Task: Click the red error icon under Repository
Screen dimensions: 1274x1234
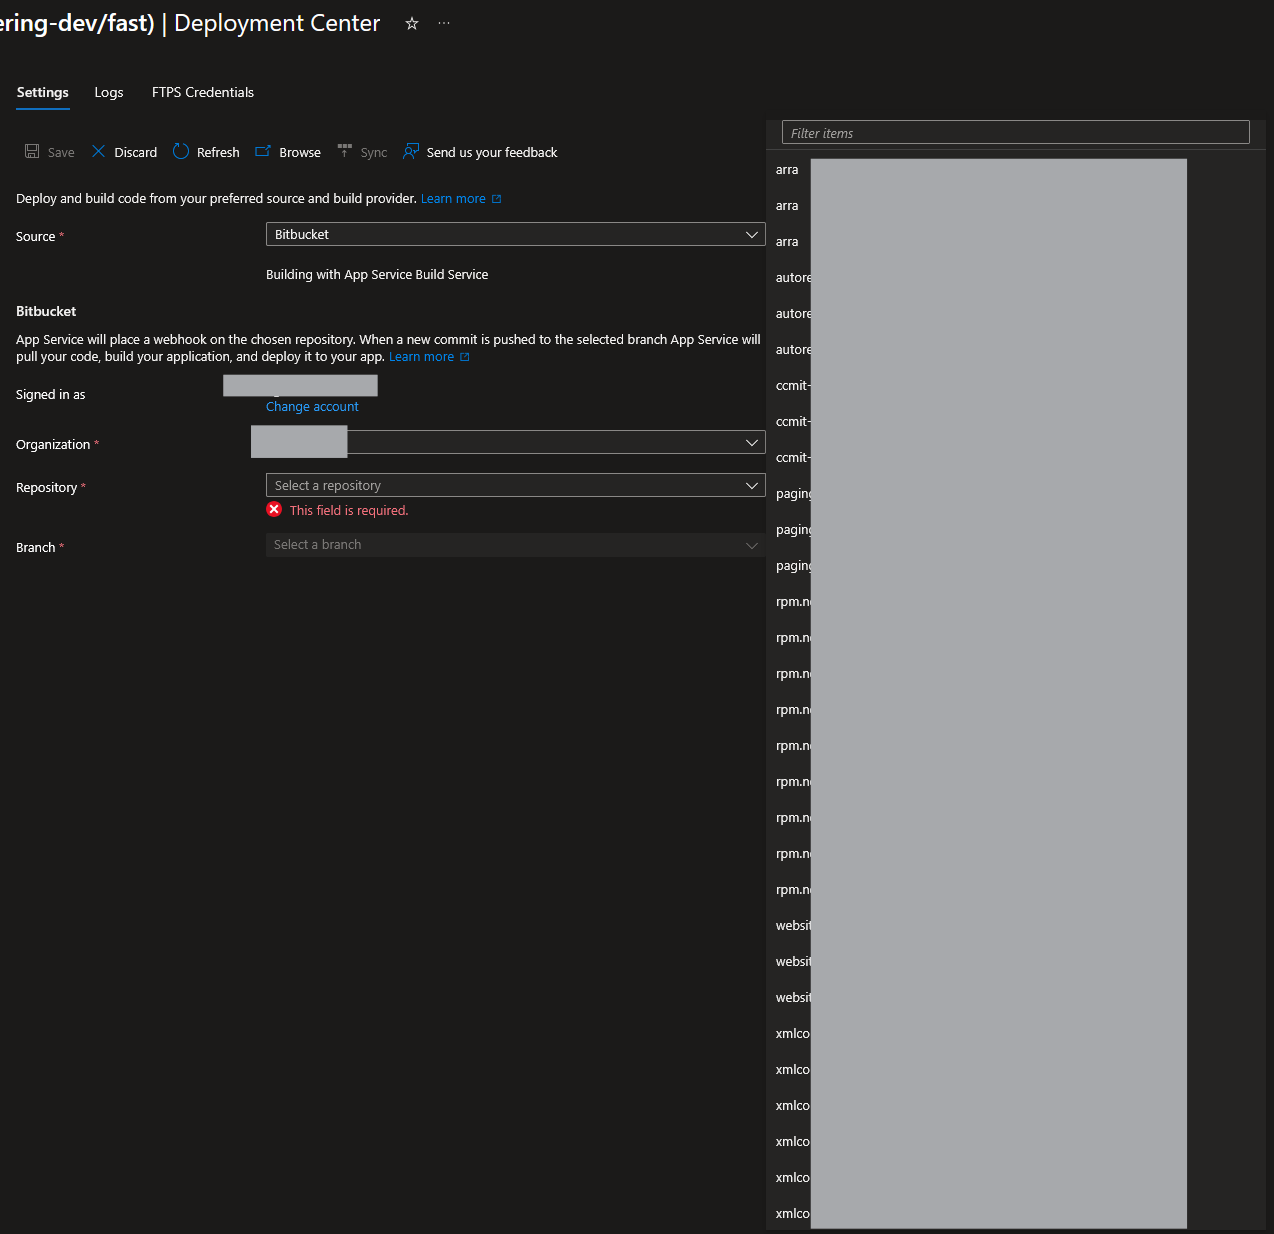Action: coord(274,510)
